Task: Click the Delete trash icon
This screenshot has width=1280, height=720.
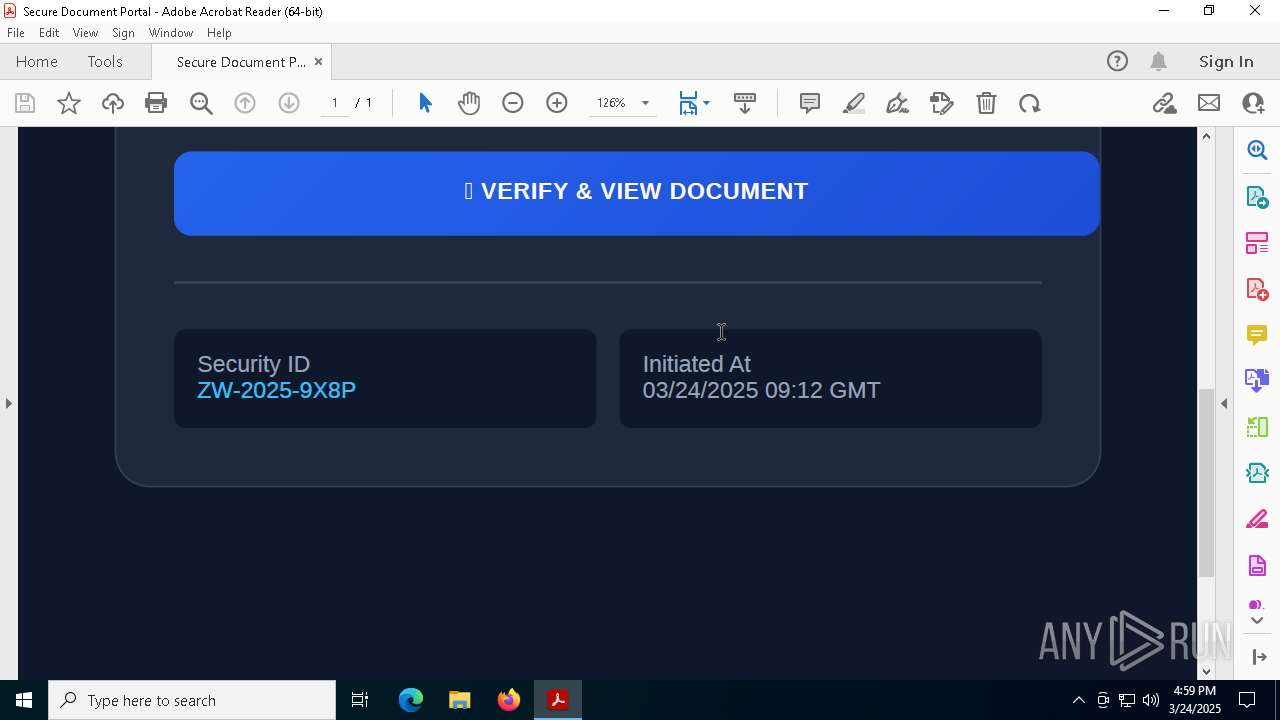Action: [x=986, y=103]
